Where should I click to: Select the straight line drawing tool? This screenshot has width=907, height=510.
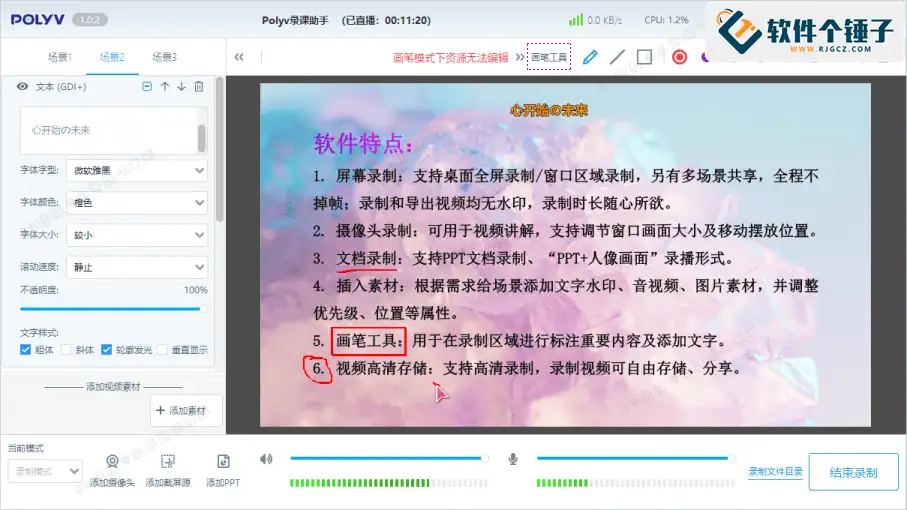pyautogui.click(x=617, y=57)
